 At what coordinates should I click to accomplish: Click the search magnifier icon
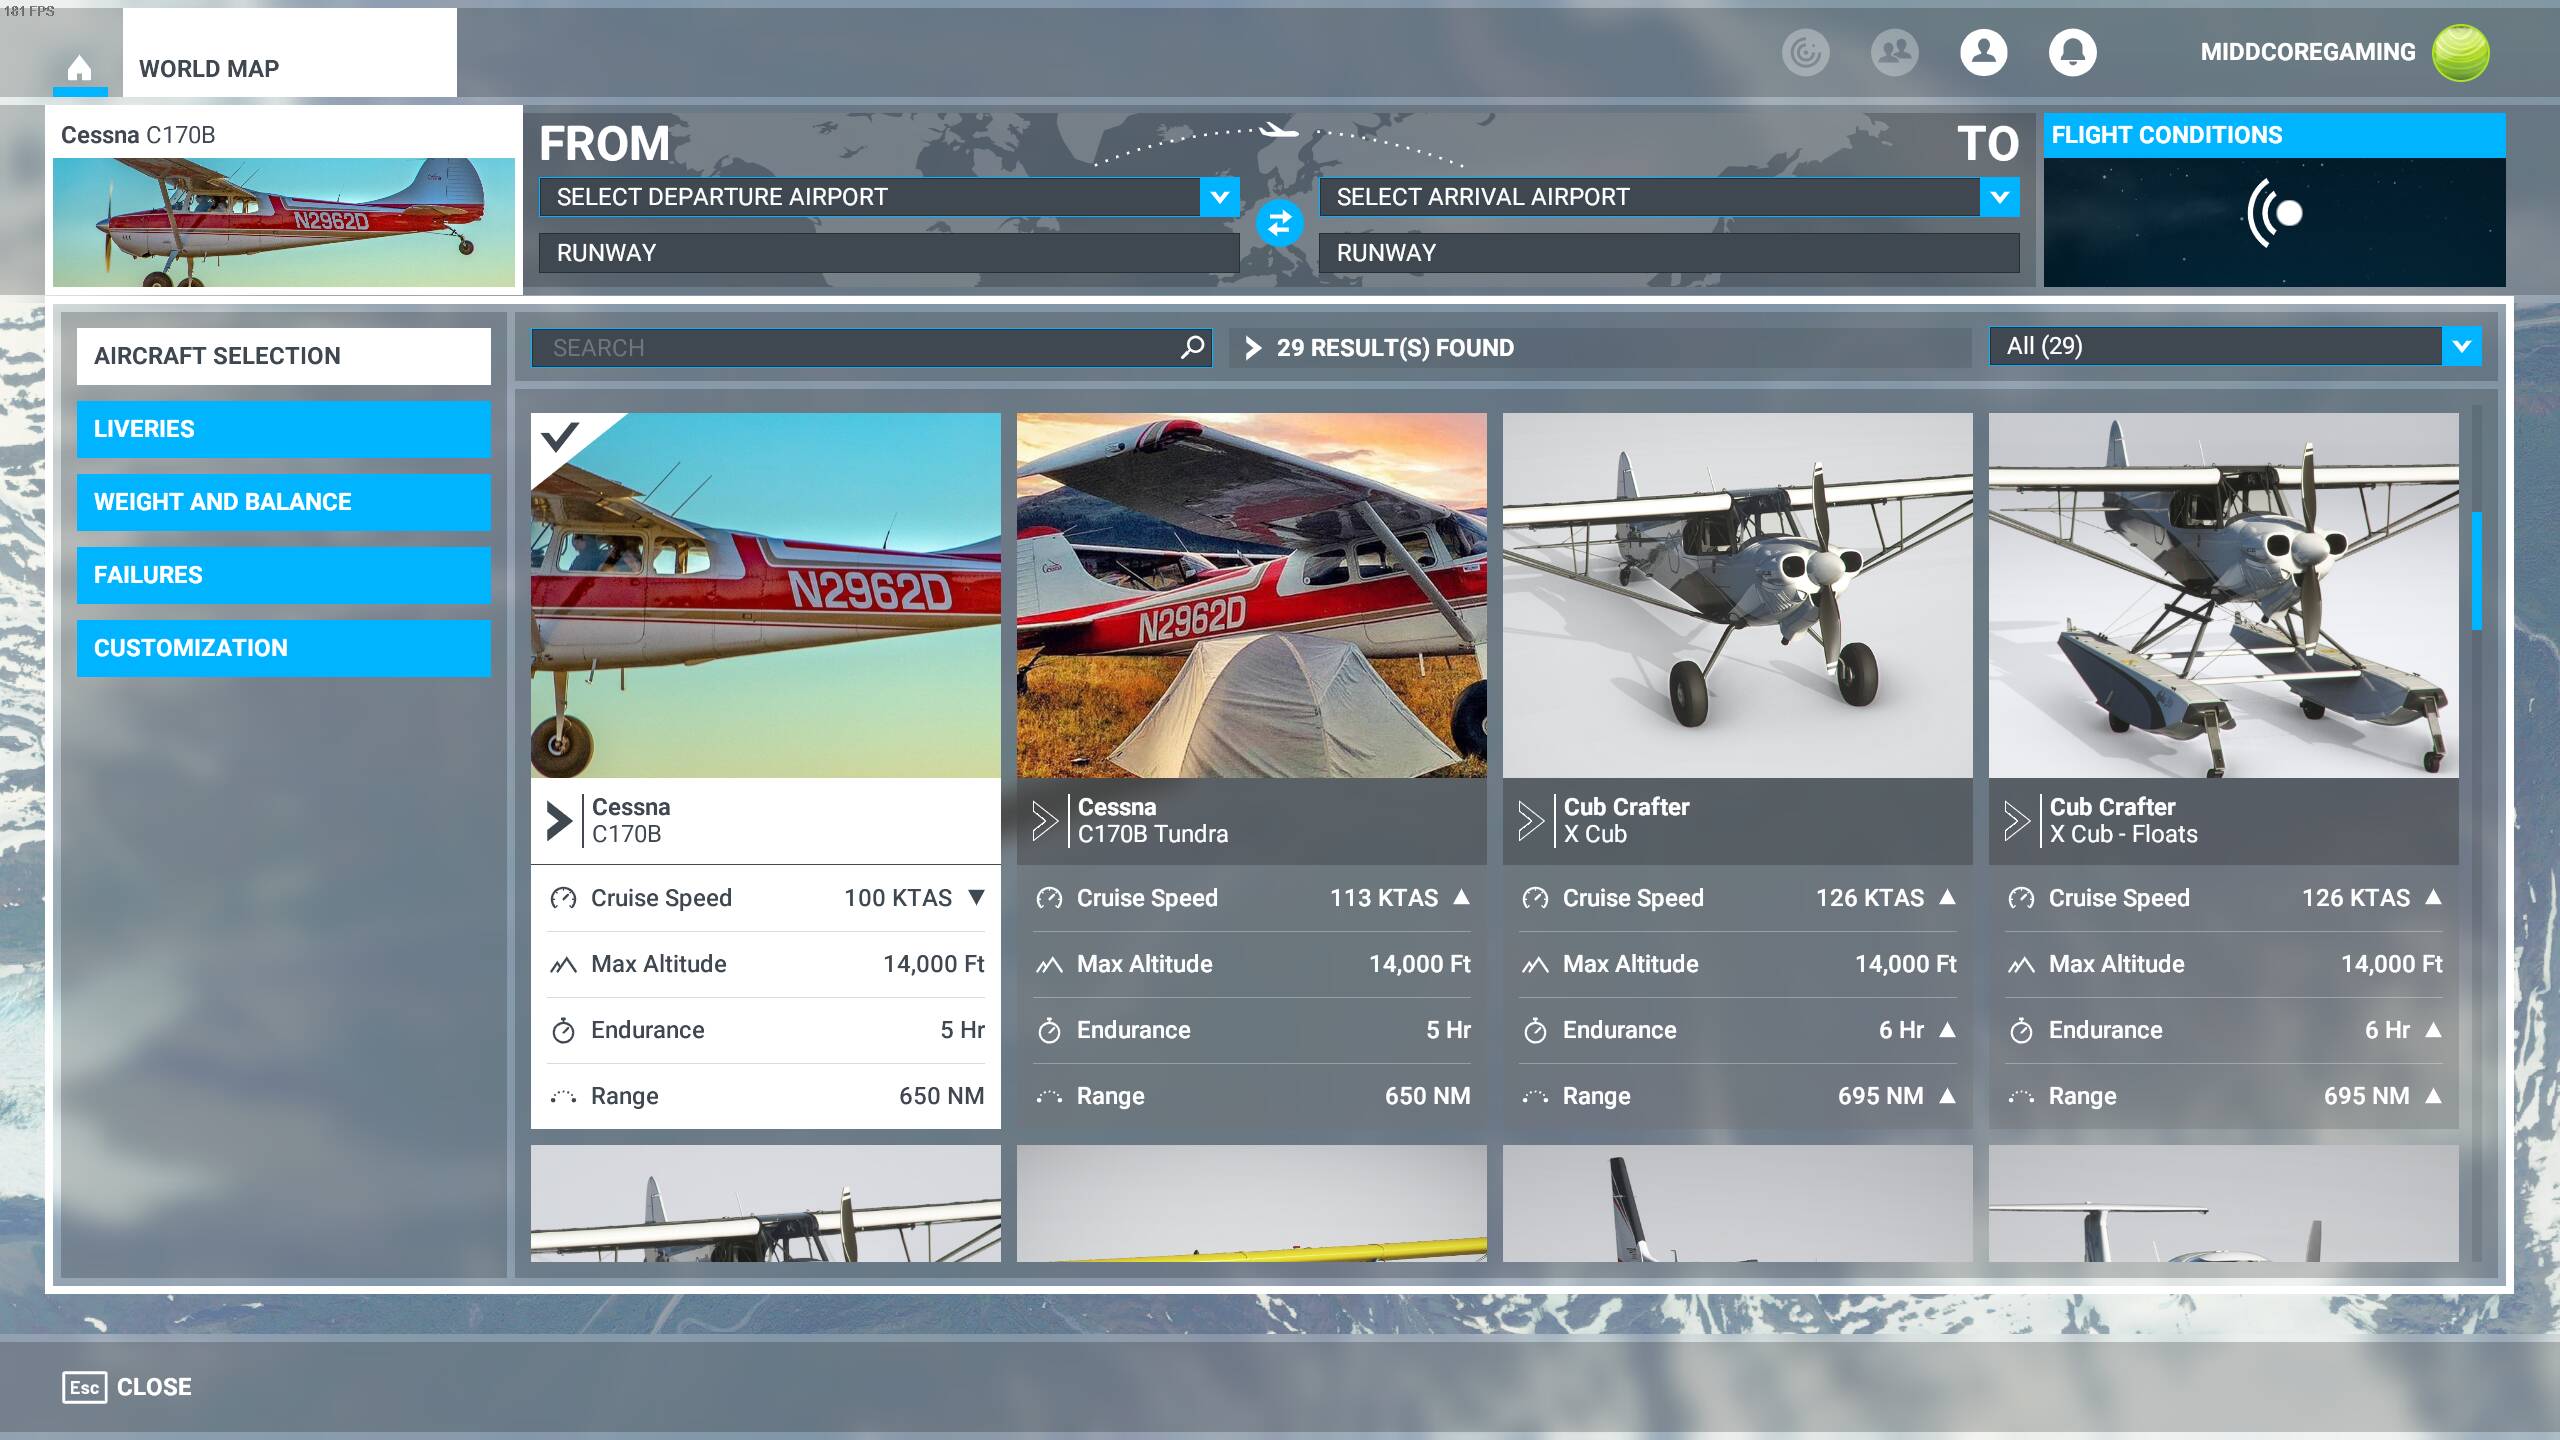pos(1192,347)
